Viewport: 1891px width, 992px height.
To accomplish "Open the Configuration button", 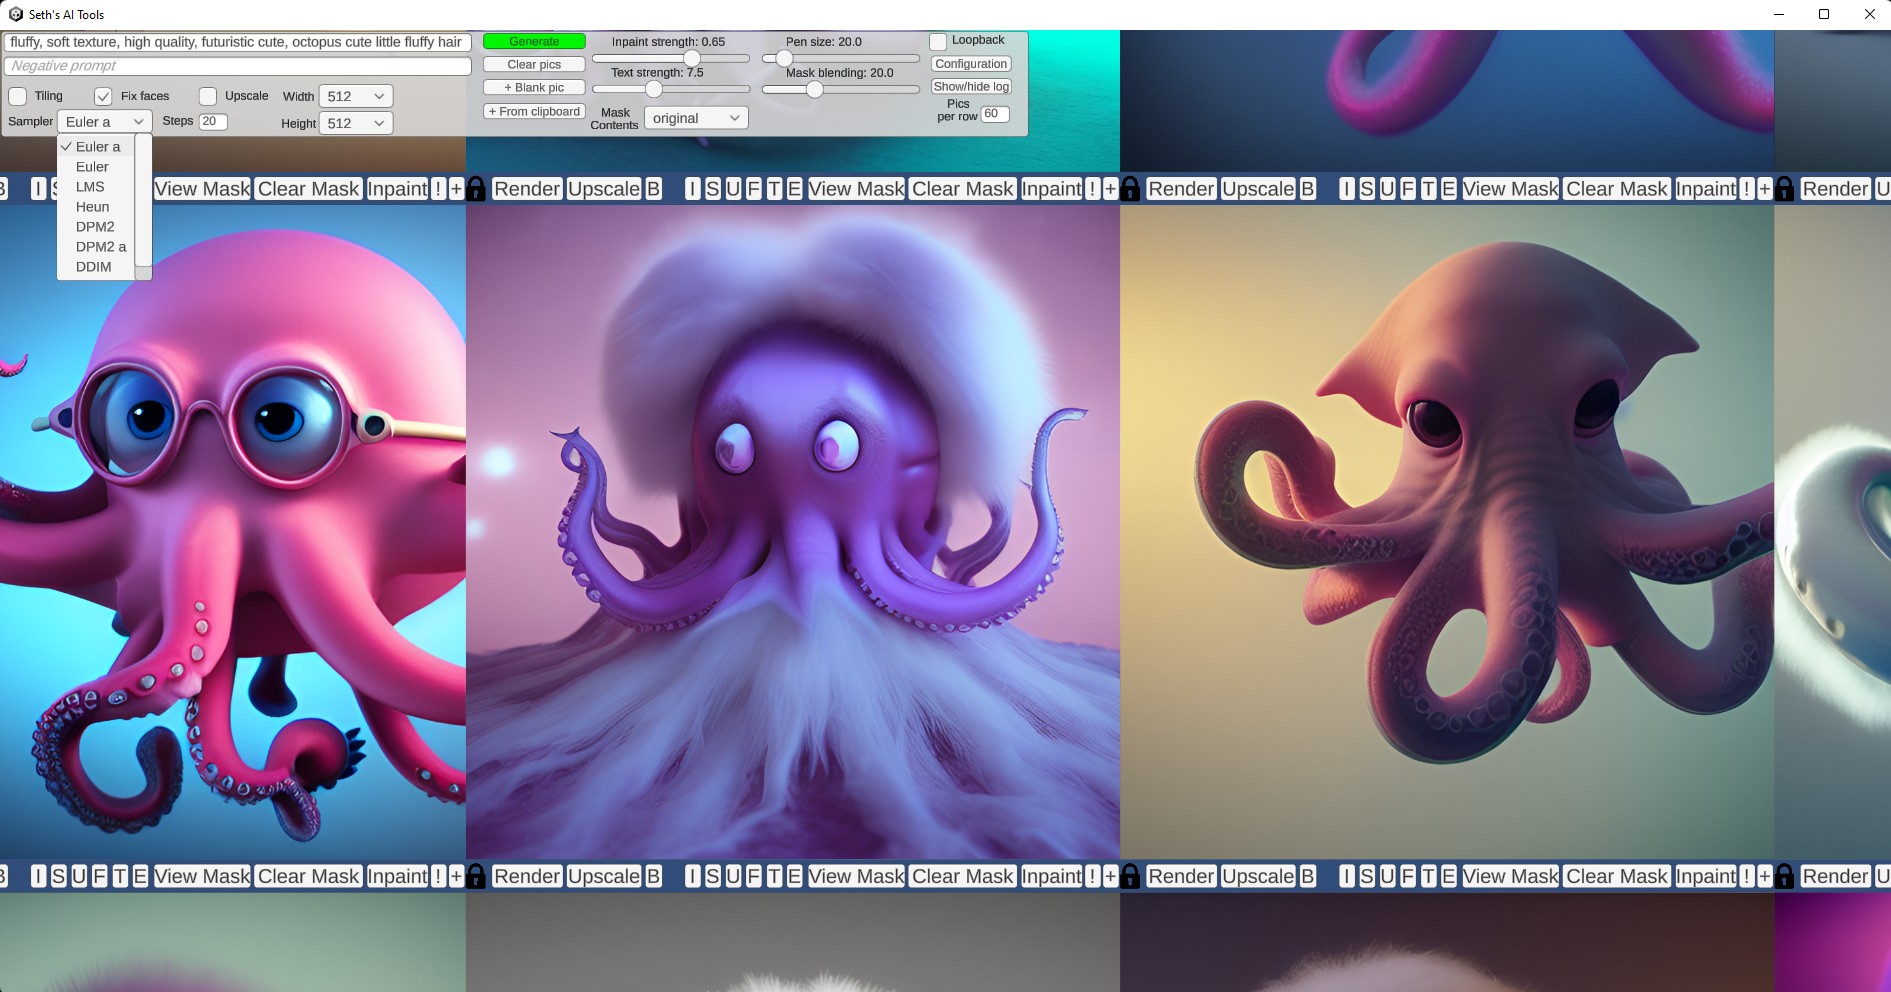I will coord(971,64).
